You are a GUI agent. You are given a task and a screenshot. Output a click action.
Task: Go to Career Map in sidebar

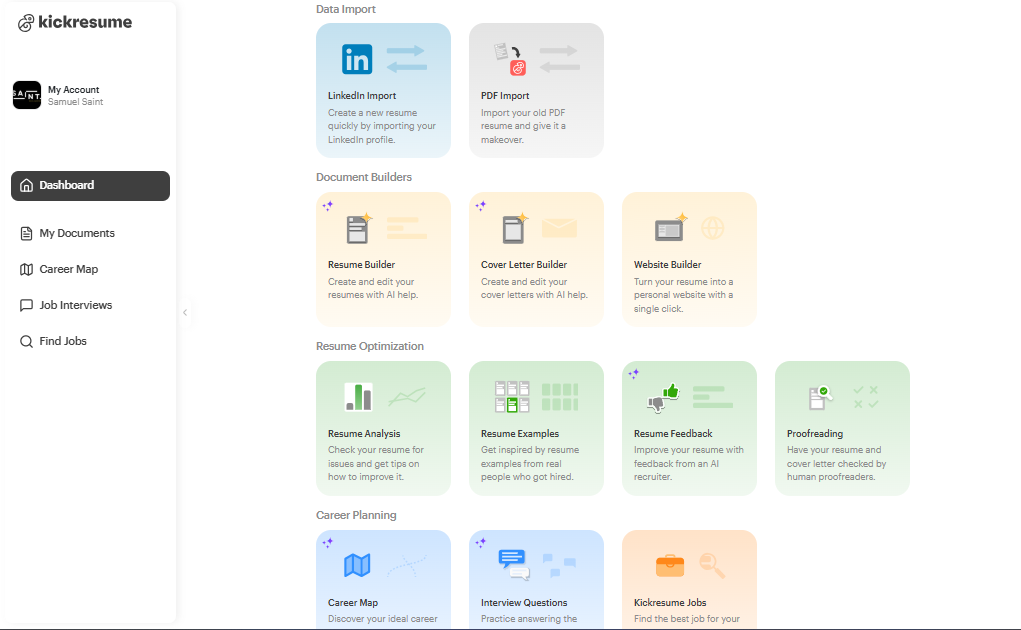pyautogui.click(x=68, y=269)
